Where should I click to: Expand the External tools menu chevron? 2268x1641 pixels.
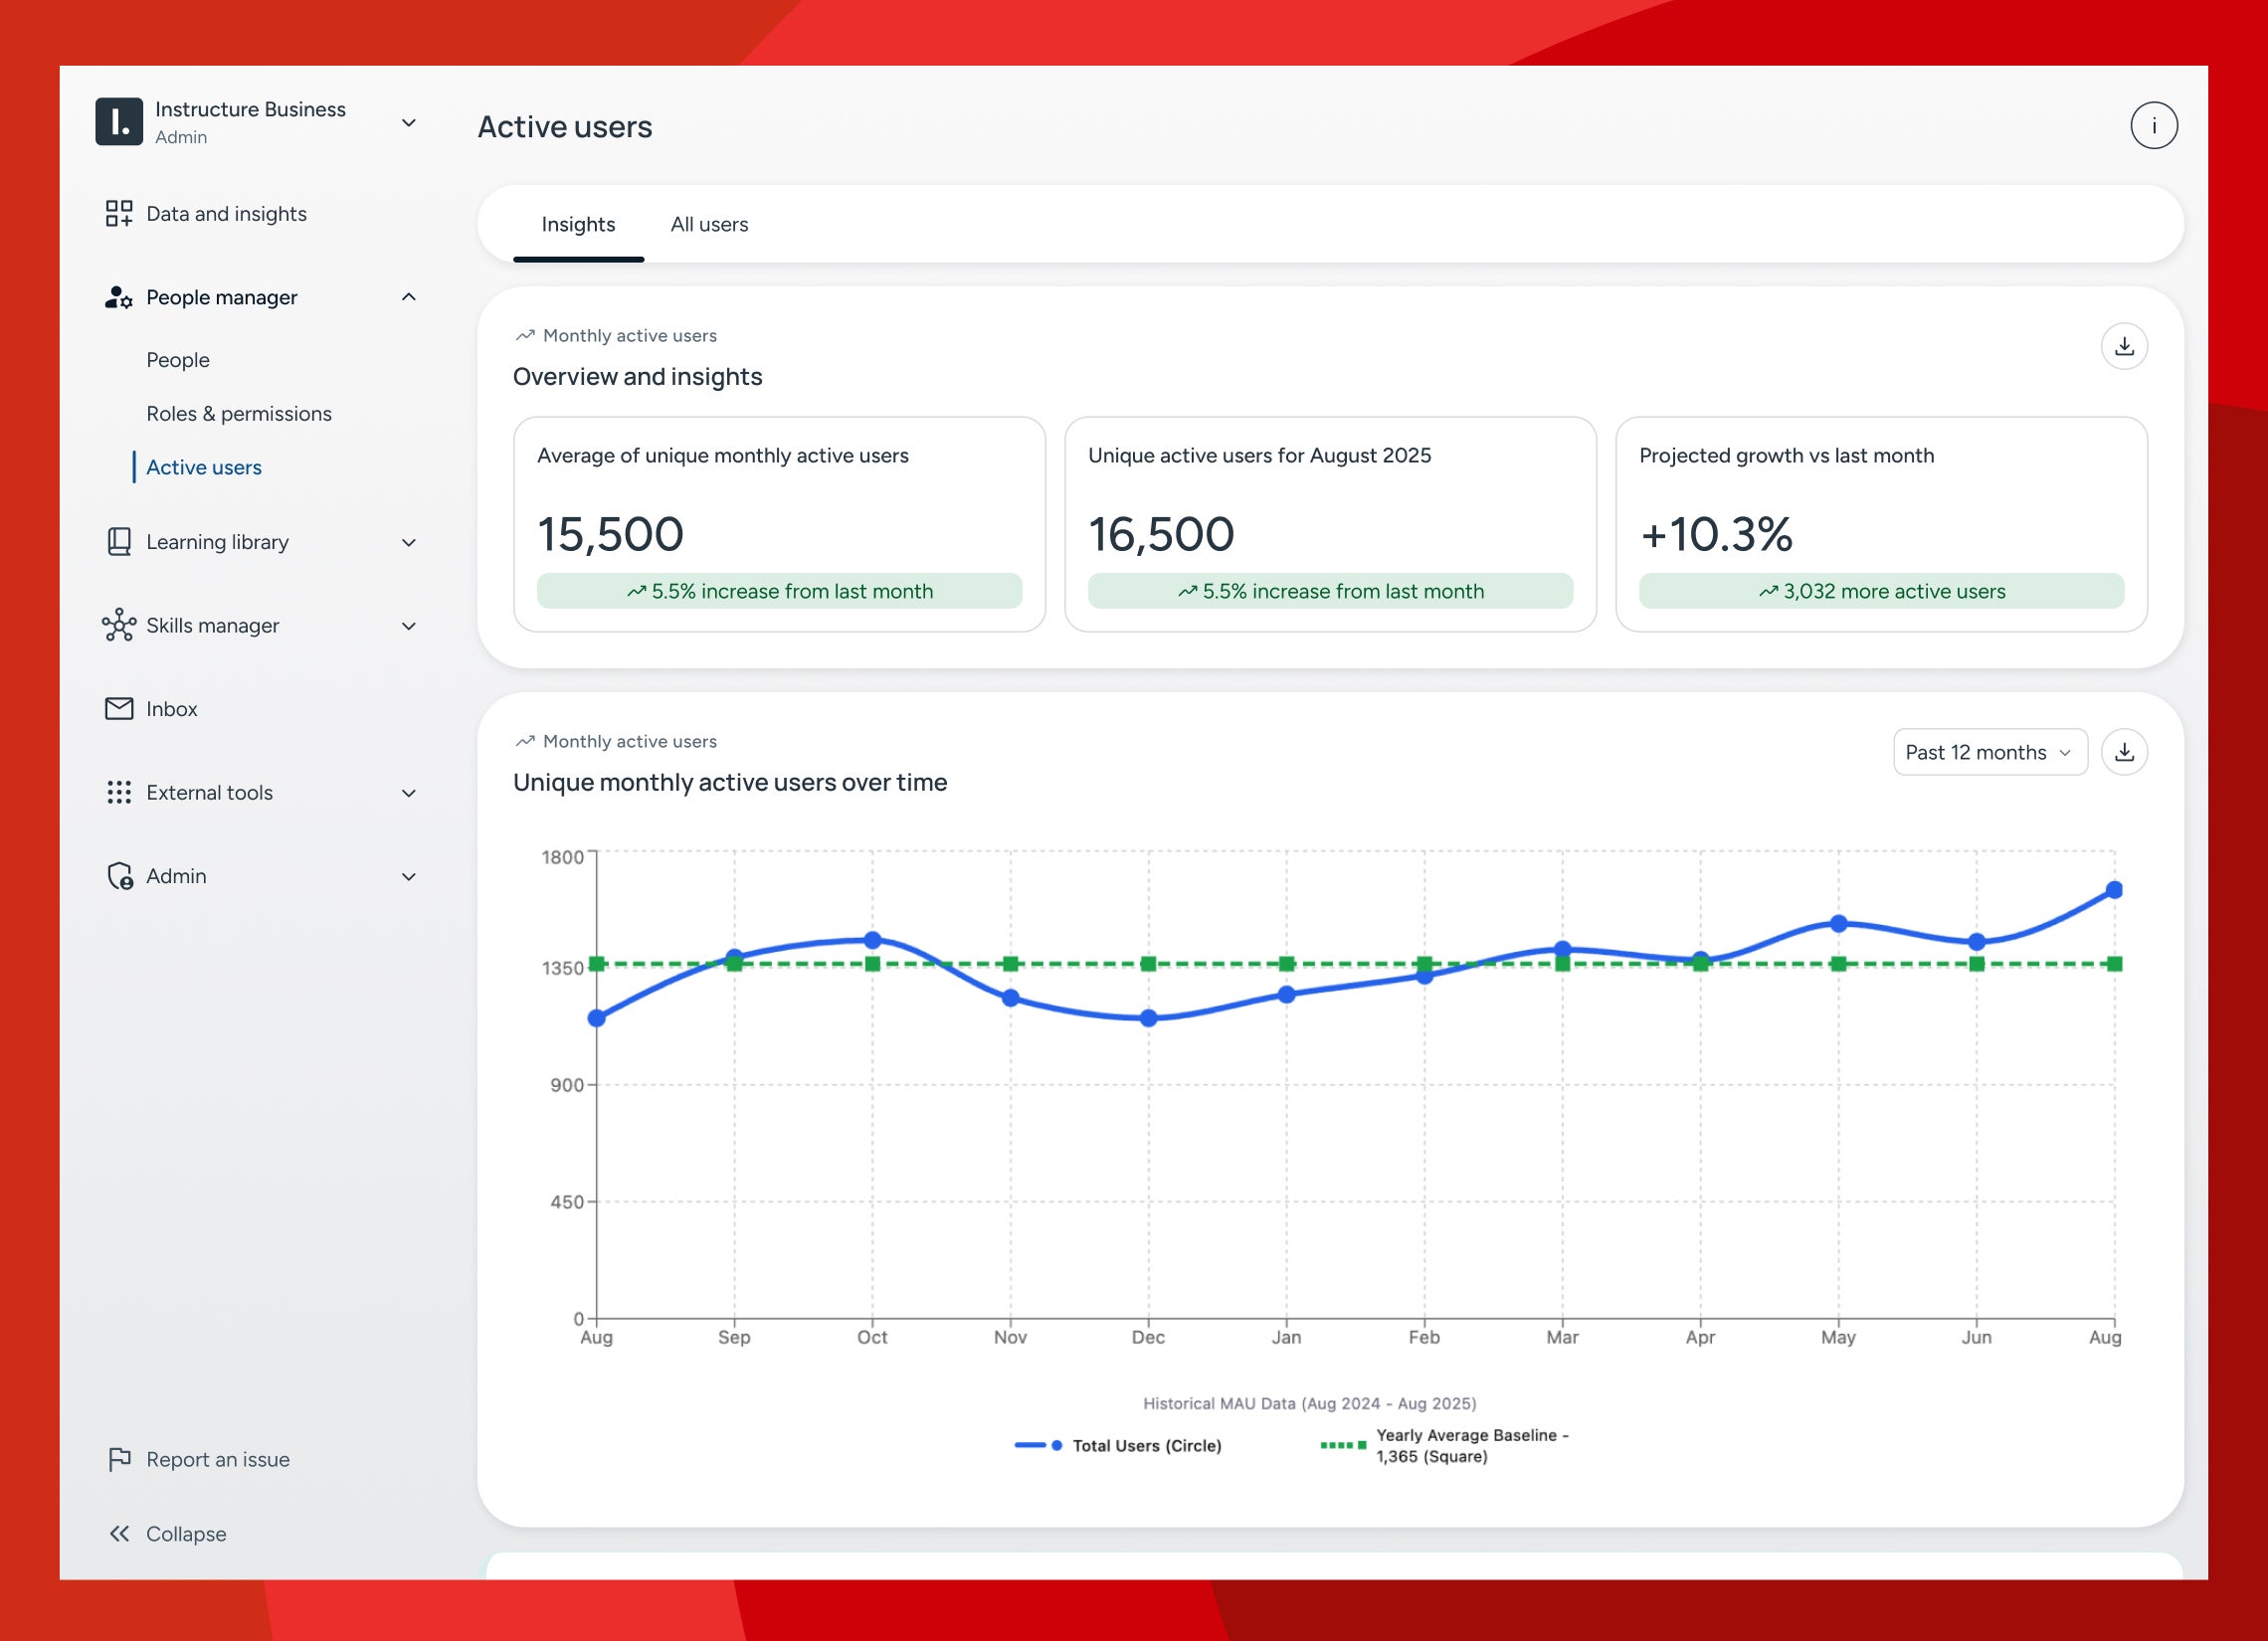pyautogui.click(x=408, y=793)
